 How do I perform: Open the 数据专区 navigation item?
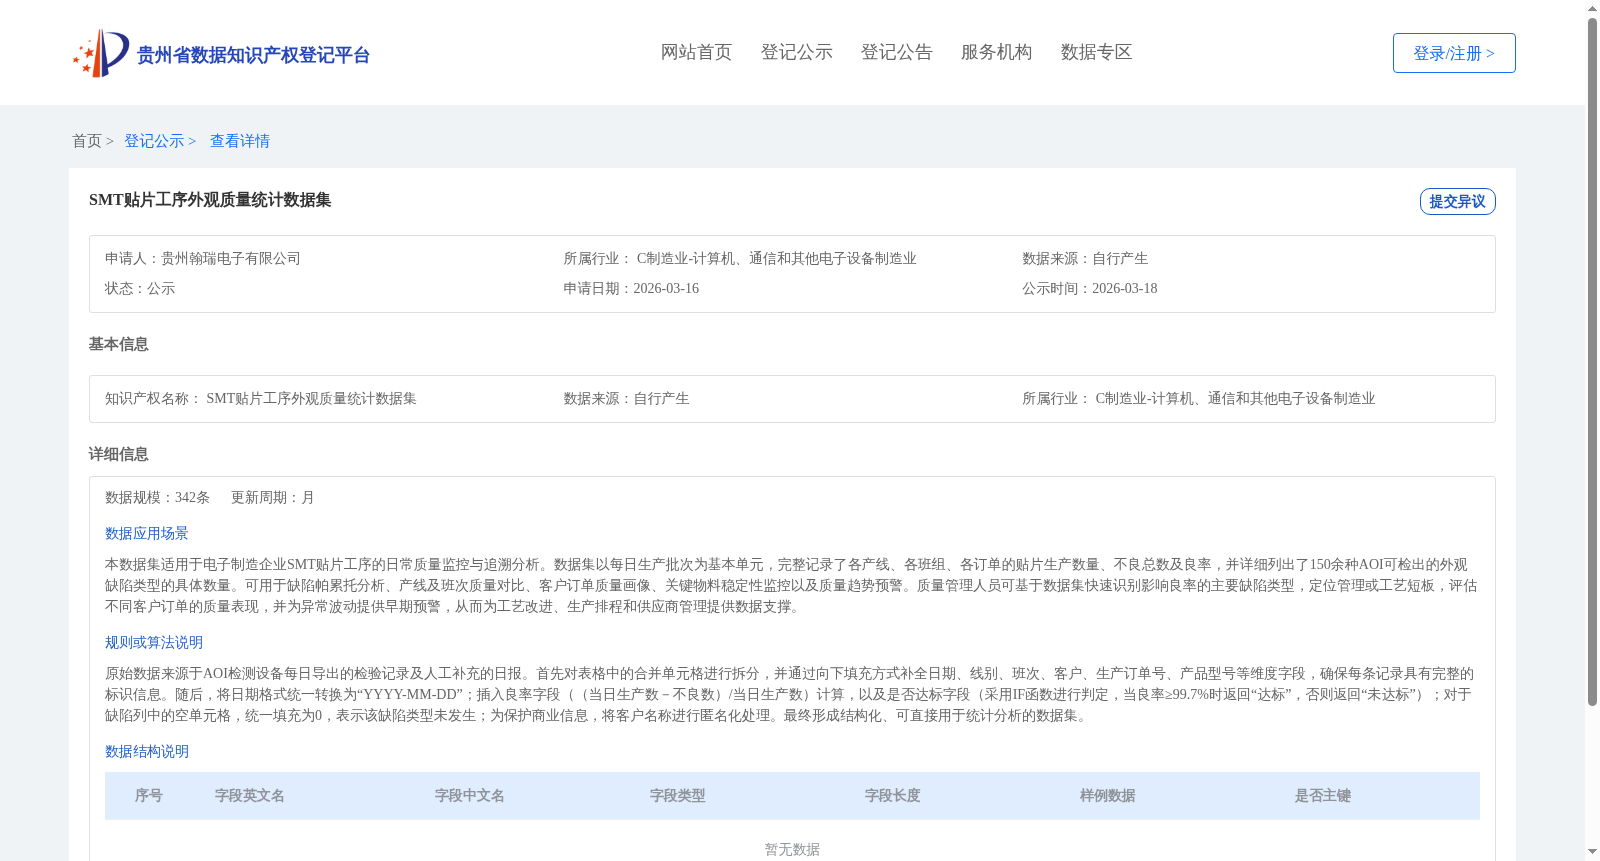pos(1096,52)
